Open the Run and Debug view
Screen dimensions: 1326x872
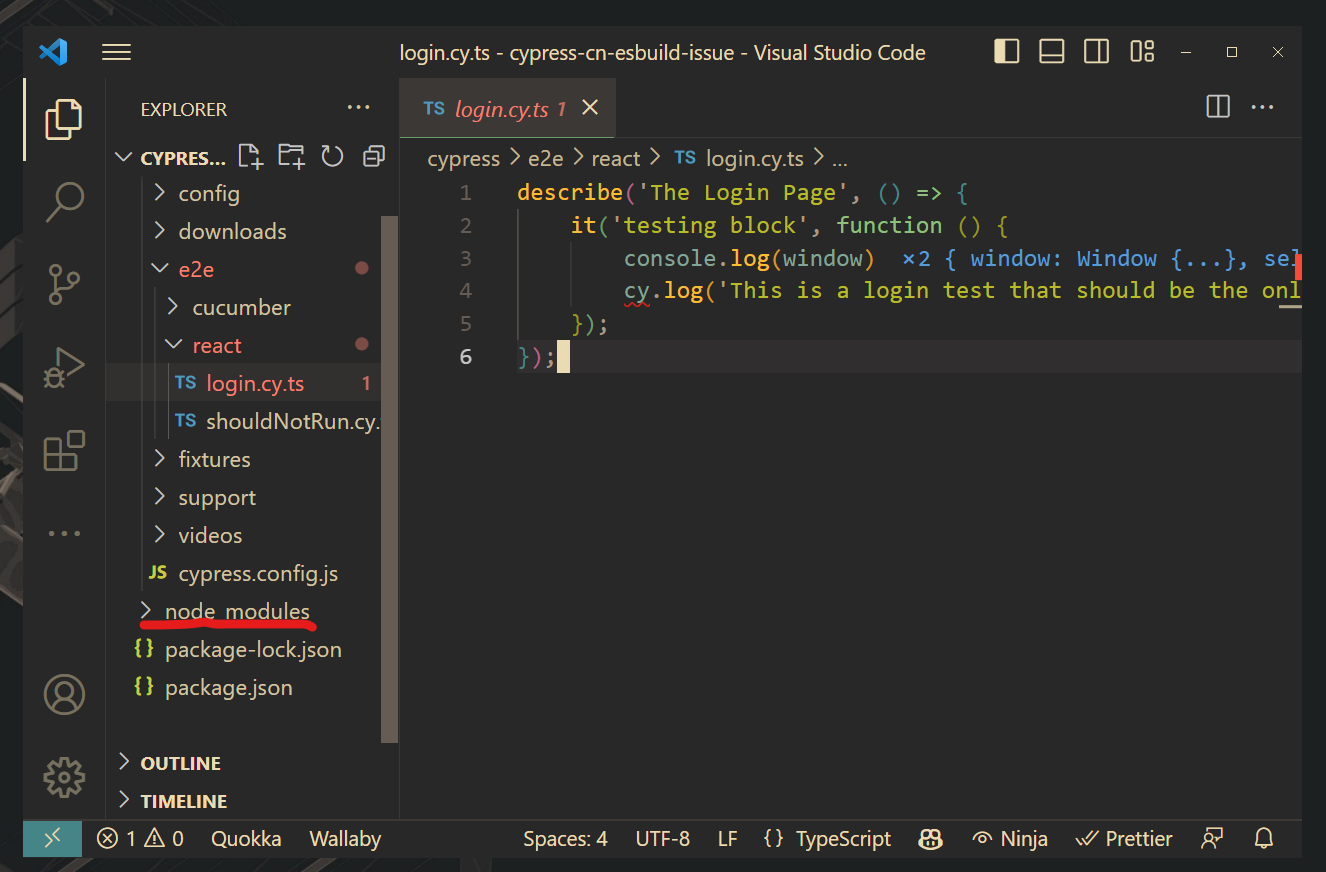(x=64, y=366)
